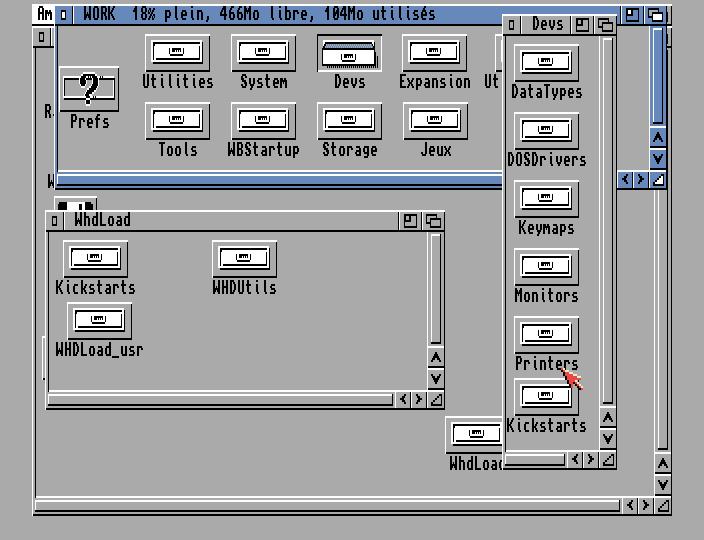Click the sizing gadget of the WORK window
Screen dimensions: 704x540
[x=658, y=180]
